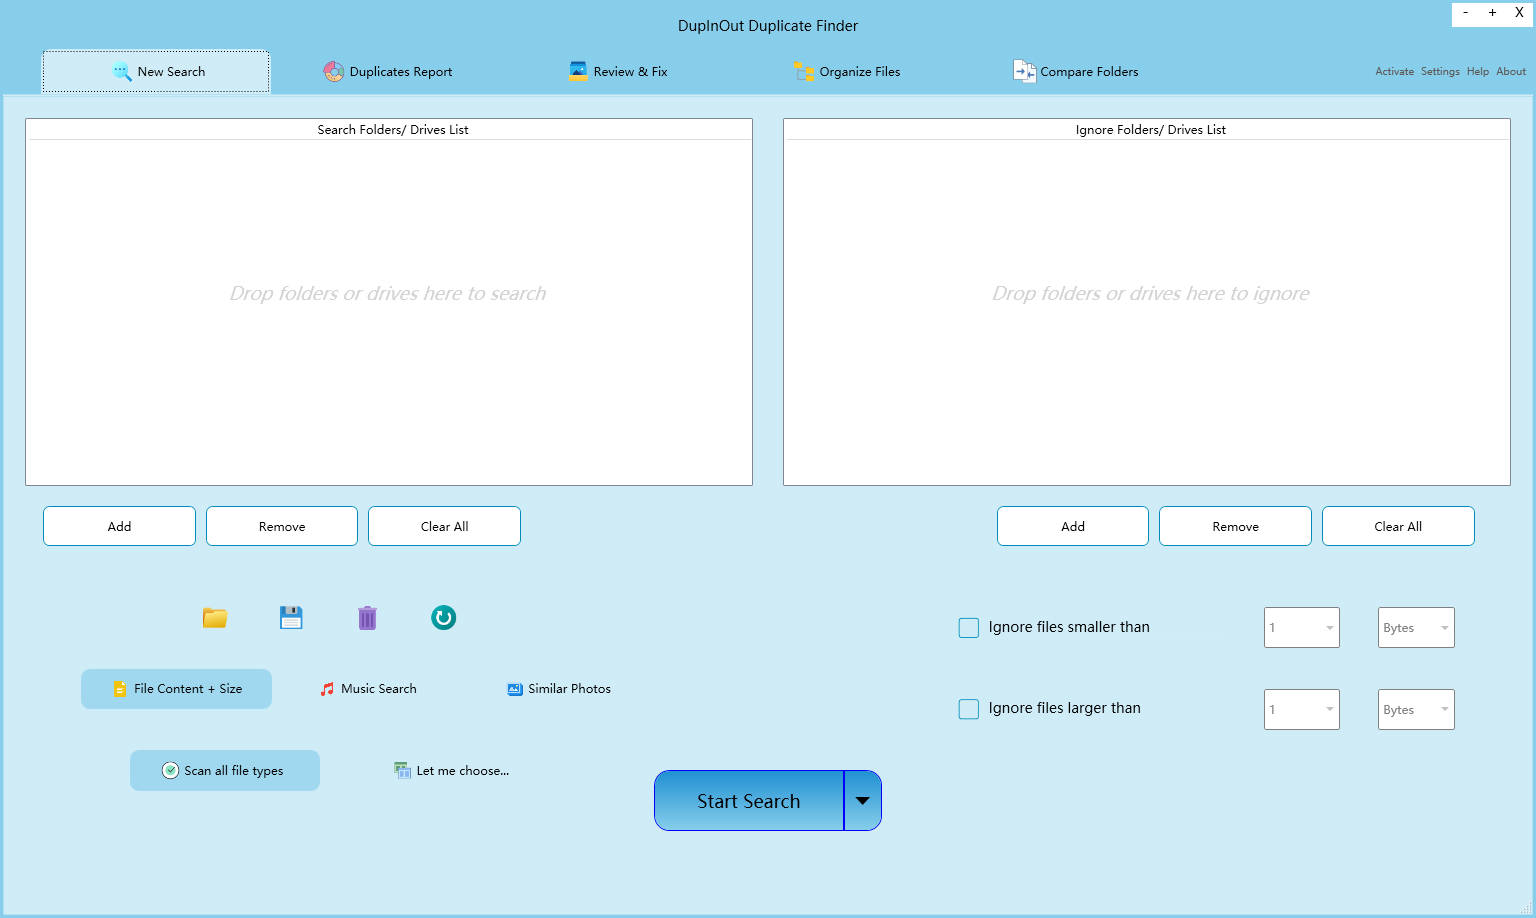
Task: Click the Activate link
Action: point(1394,72)
